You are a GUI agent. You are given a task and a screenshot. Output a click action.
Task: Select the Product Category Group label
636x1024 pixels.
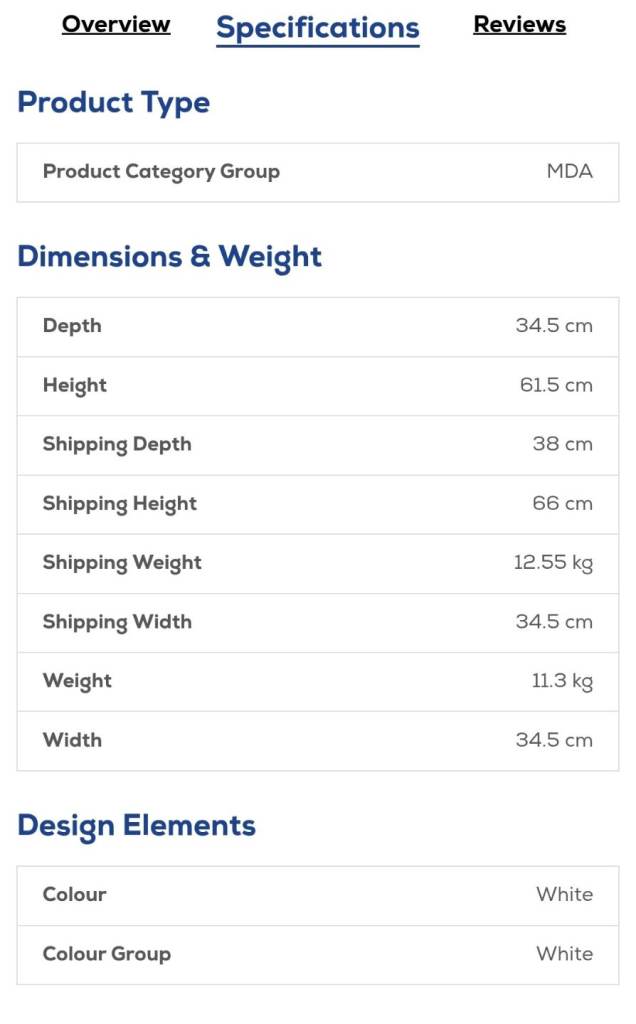(161, 171)
